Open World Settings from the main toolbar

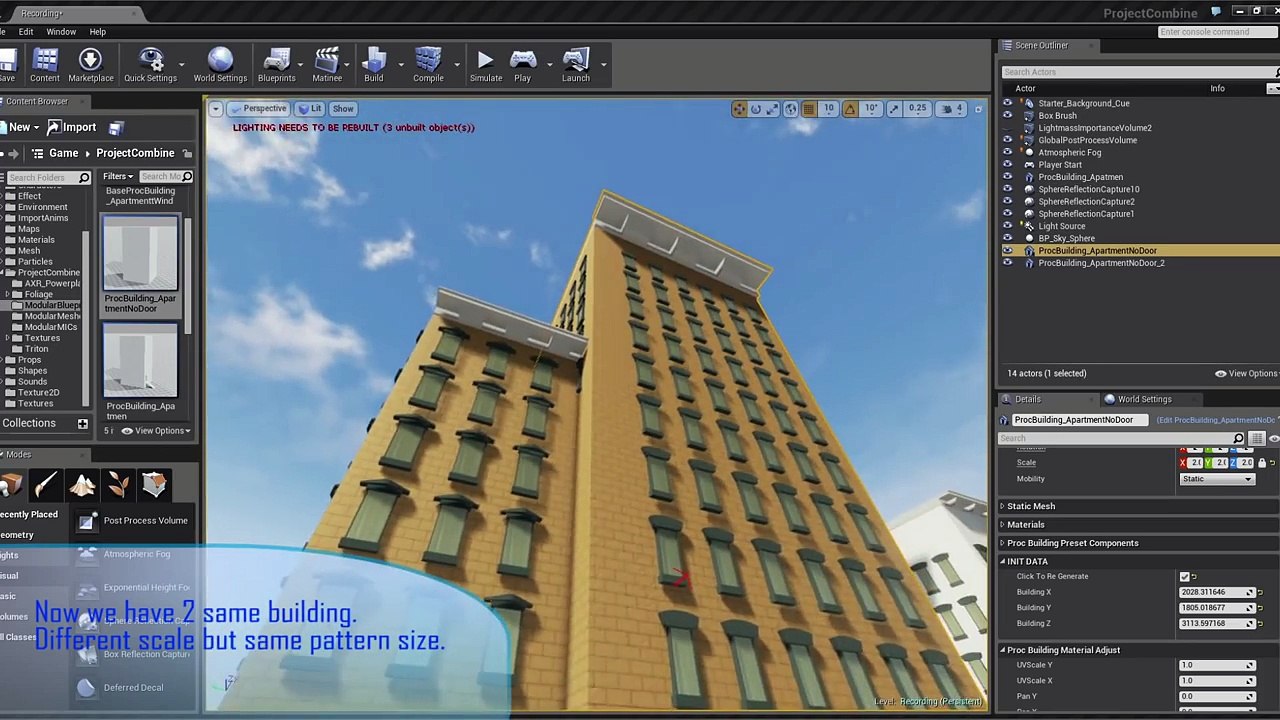point(220,66)
